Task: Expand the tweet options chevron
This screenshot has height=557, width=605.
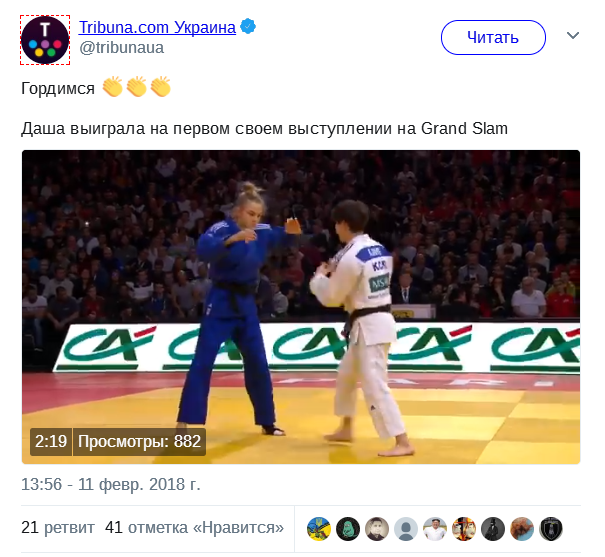Action: [573, 35]
